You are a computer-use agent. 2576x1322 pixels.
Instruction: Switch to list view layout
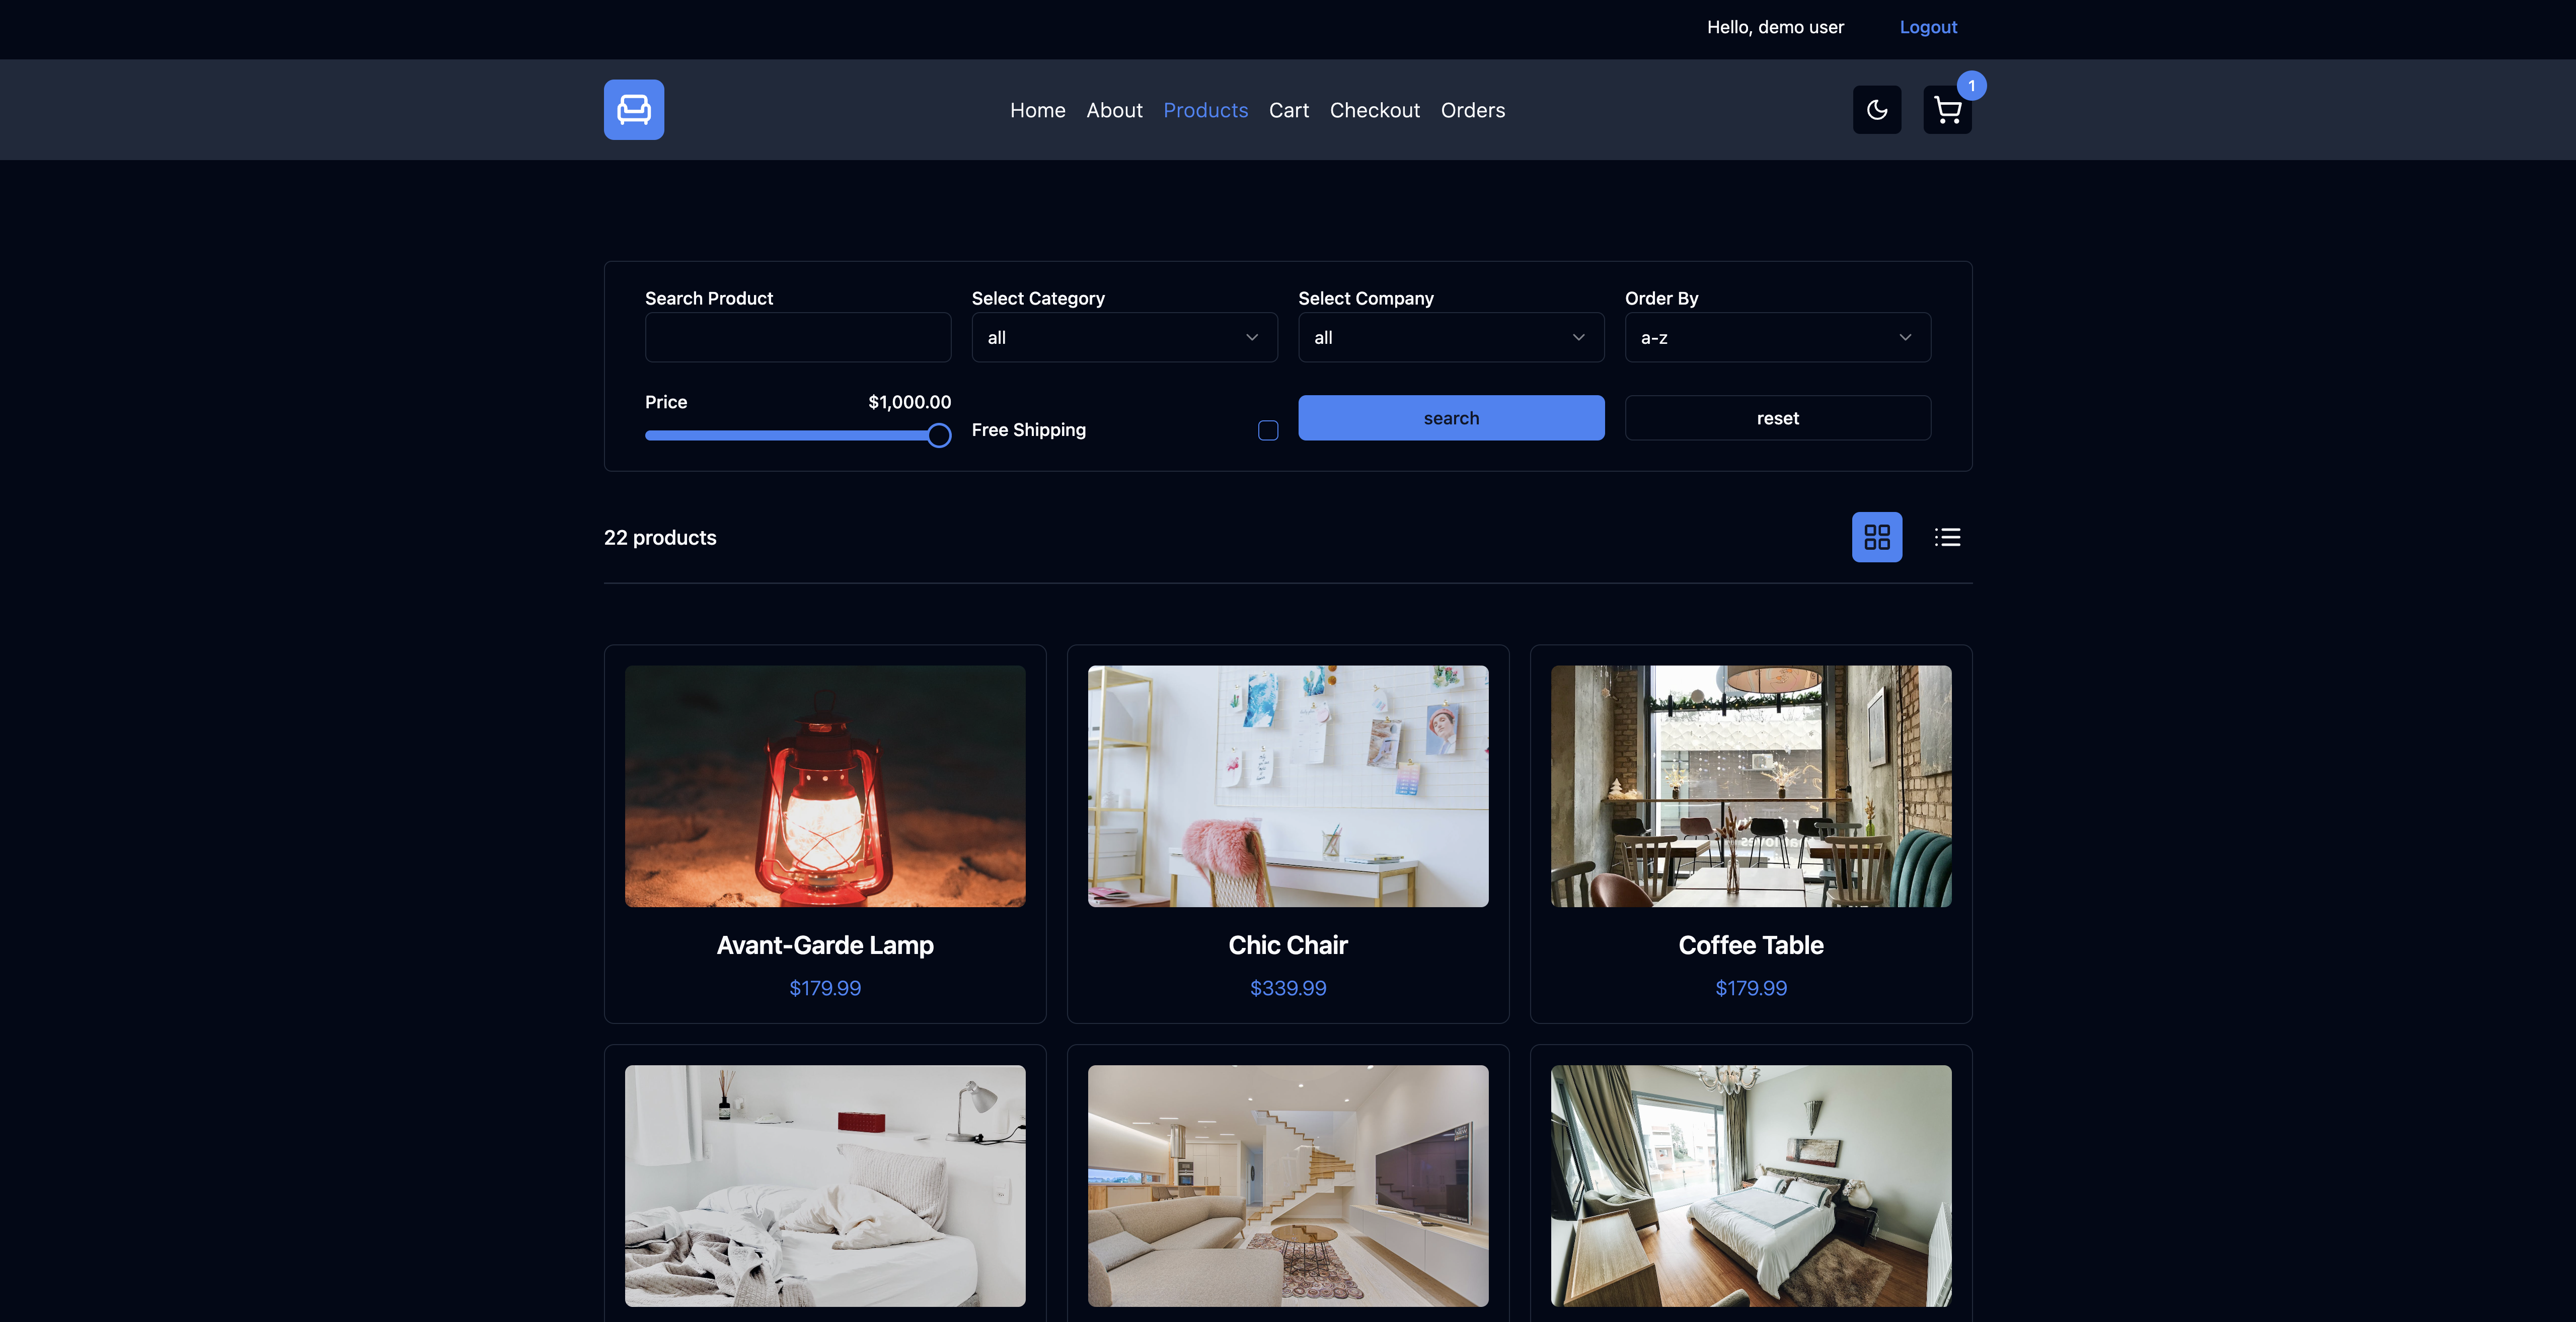tap(1947, 537)
